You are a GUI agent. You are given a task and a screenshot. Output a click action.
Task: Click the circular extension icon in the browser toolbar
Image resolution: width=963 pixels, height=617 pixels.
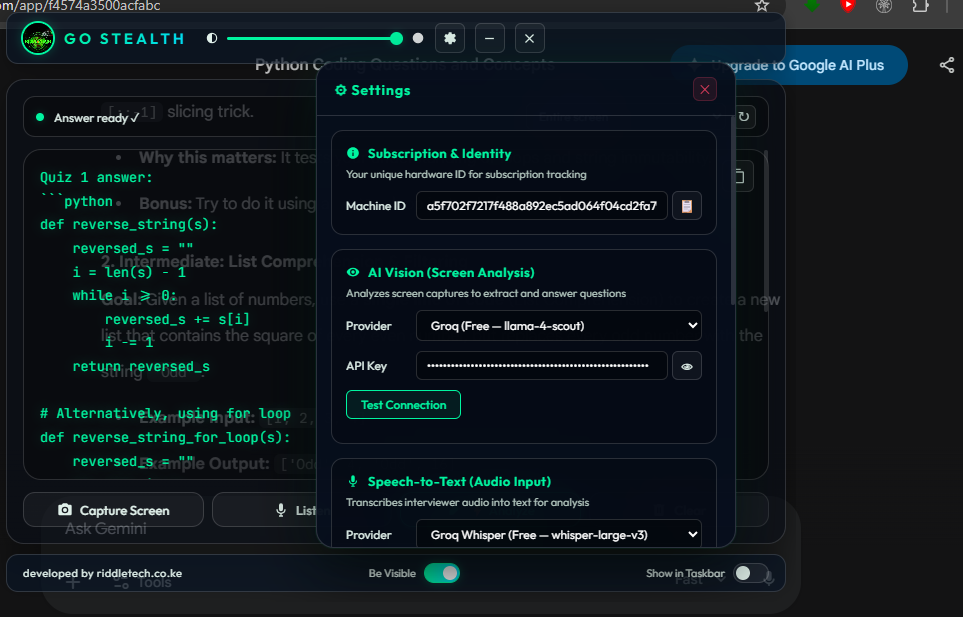[x=884, y=6]
